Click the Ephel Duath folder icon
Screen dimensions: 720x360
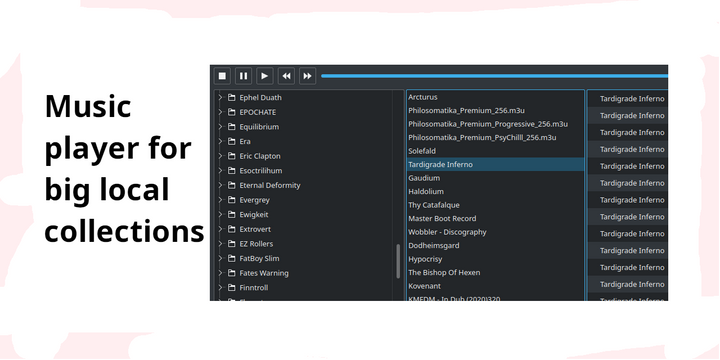pos(231,97)
